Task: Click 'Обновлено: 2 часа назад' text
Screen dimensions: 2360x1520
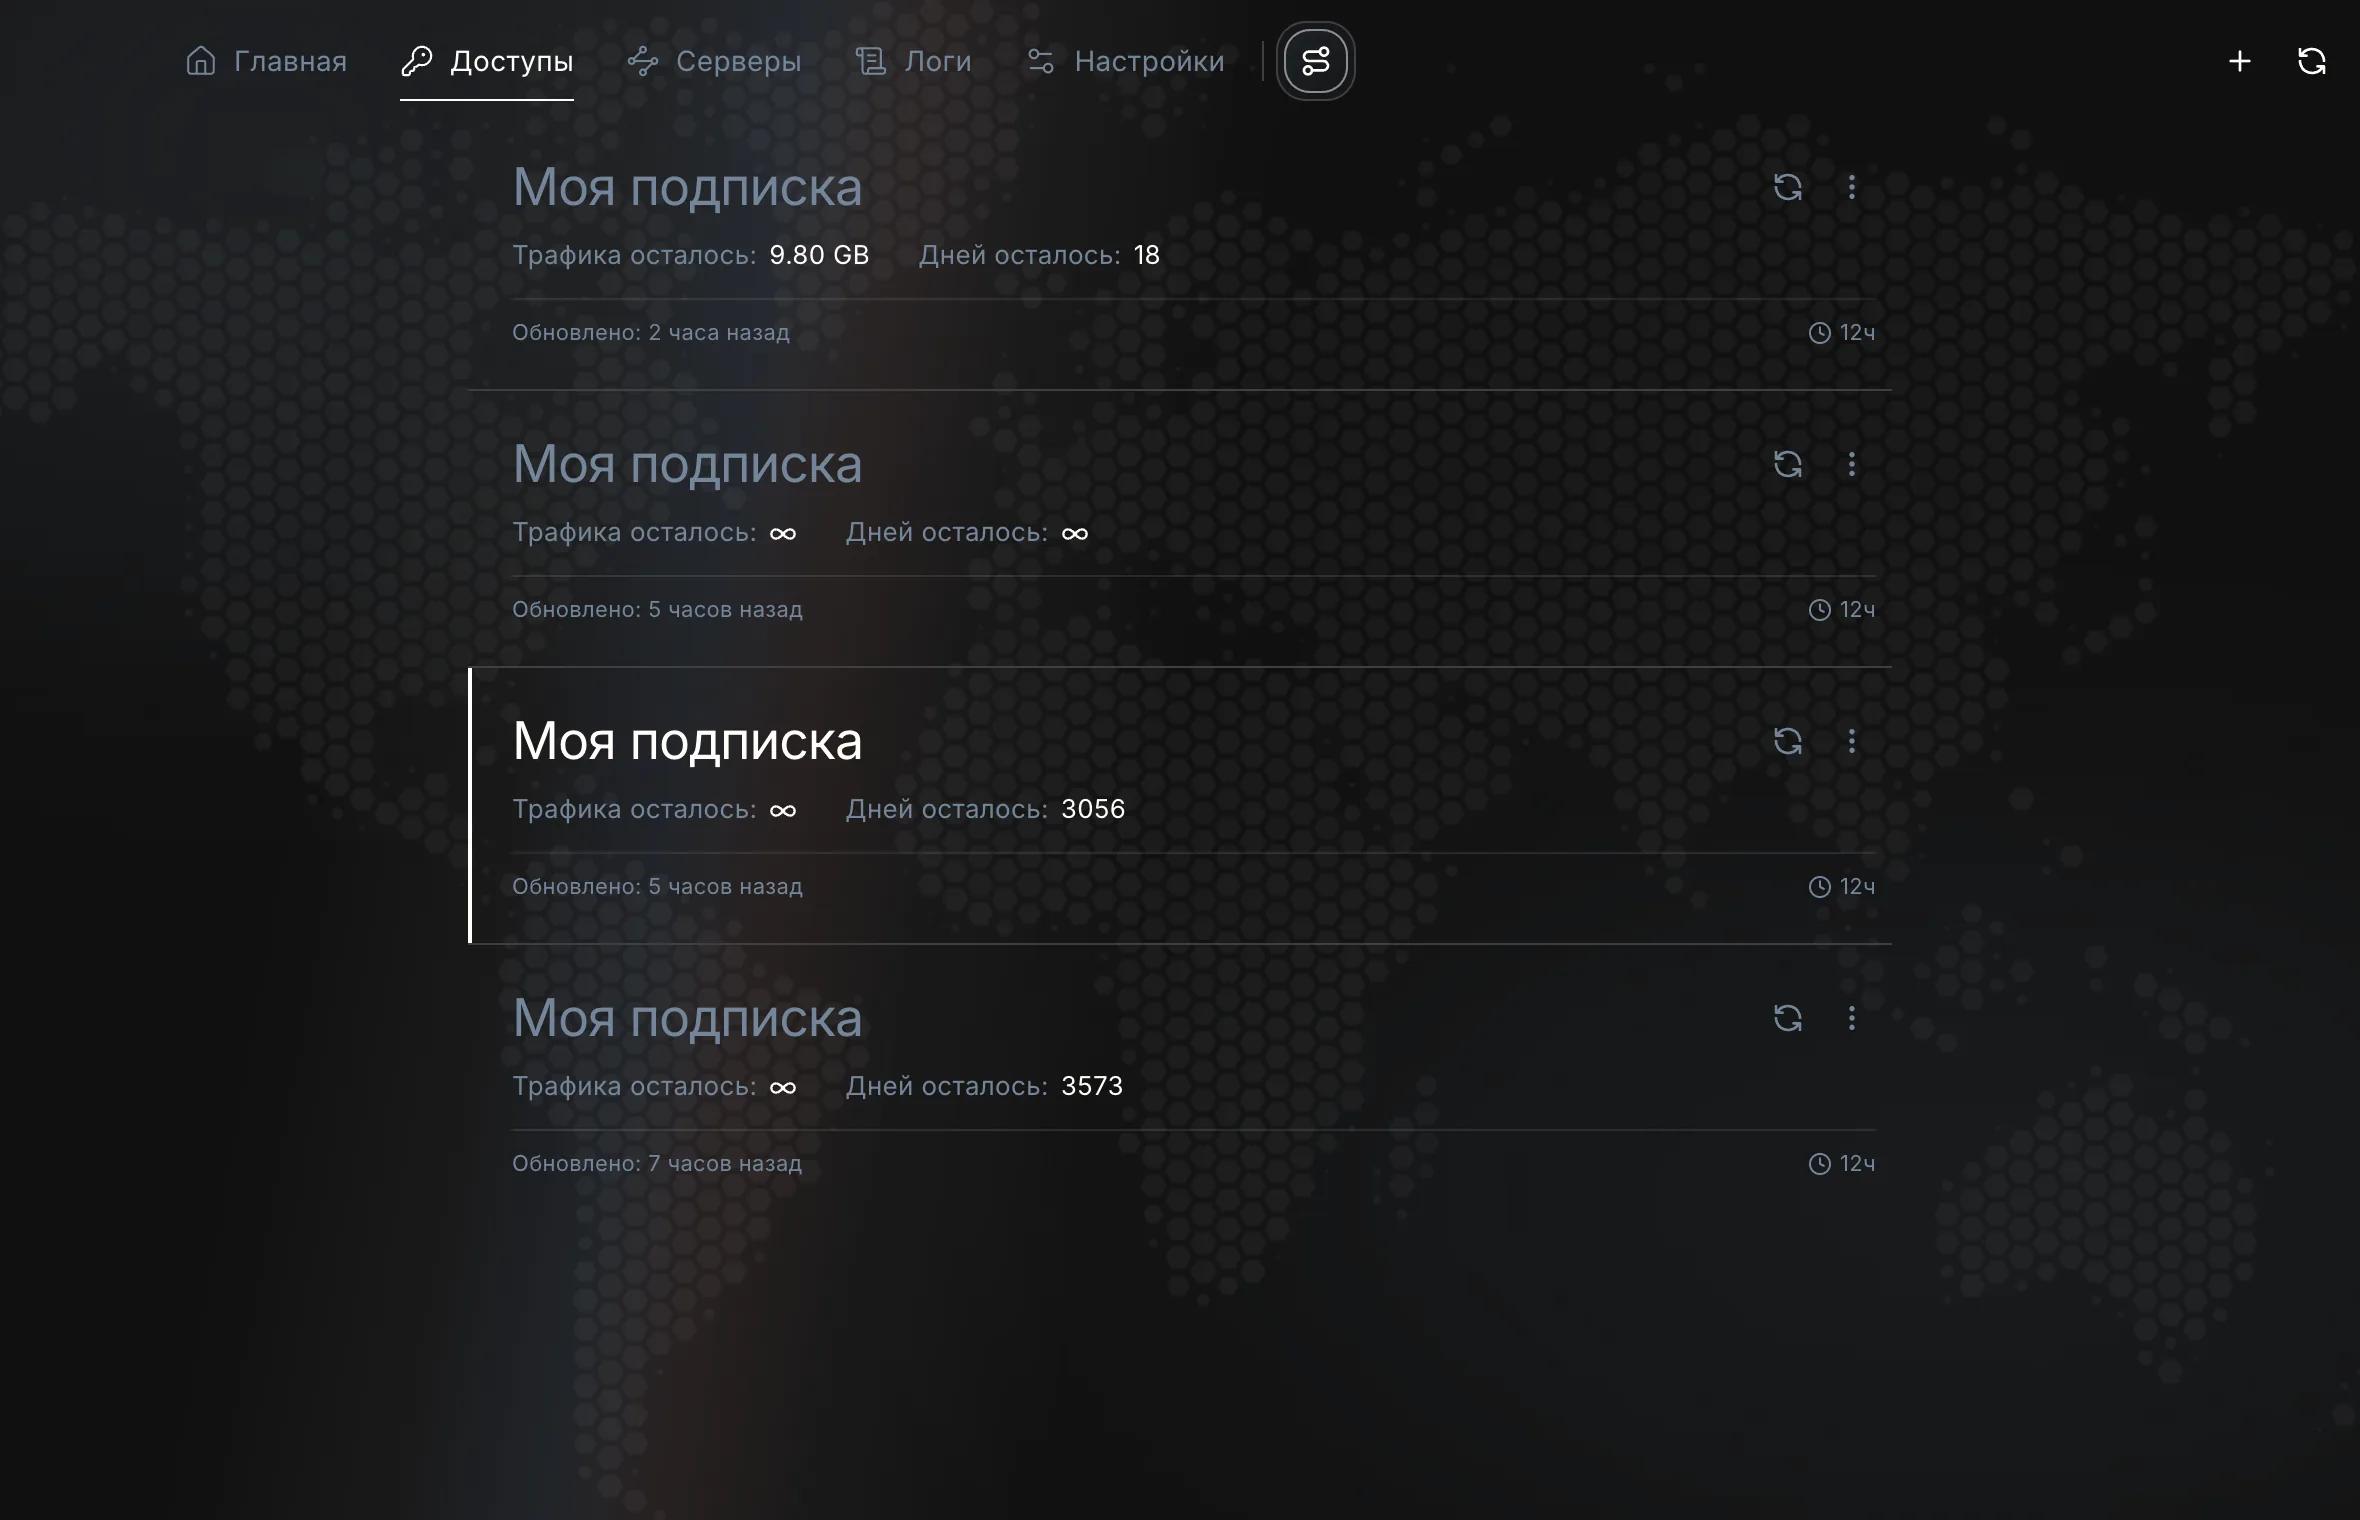Action: pos(651,332)
